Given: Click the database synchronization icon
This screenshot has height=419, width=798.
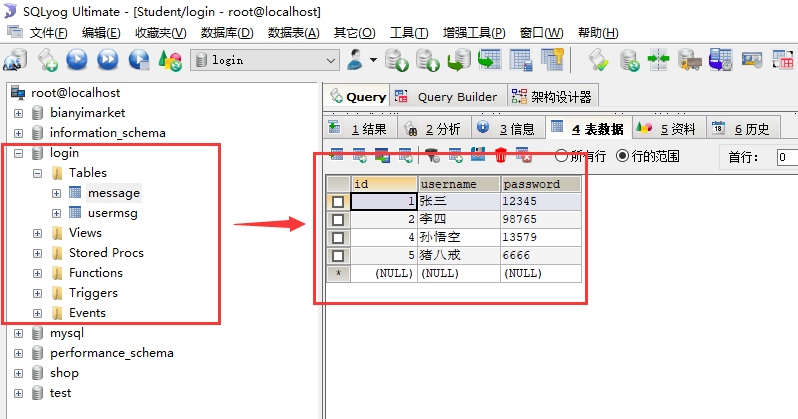Looking at the screenshot, I should click(629, 60).
